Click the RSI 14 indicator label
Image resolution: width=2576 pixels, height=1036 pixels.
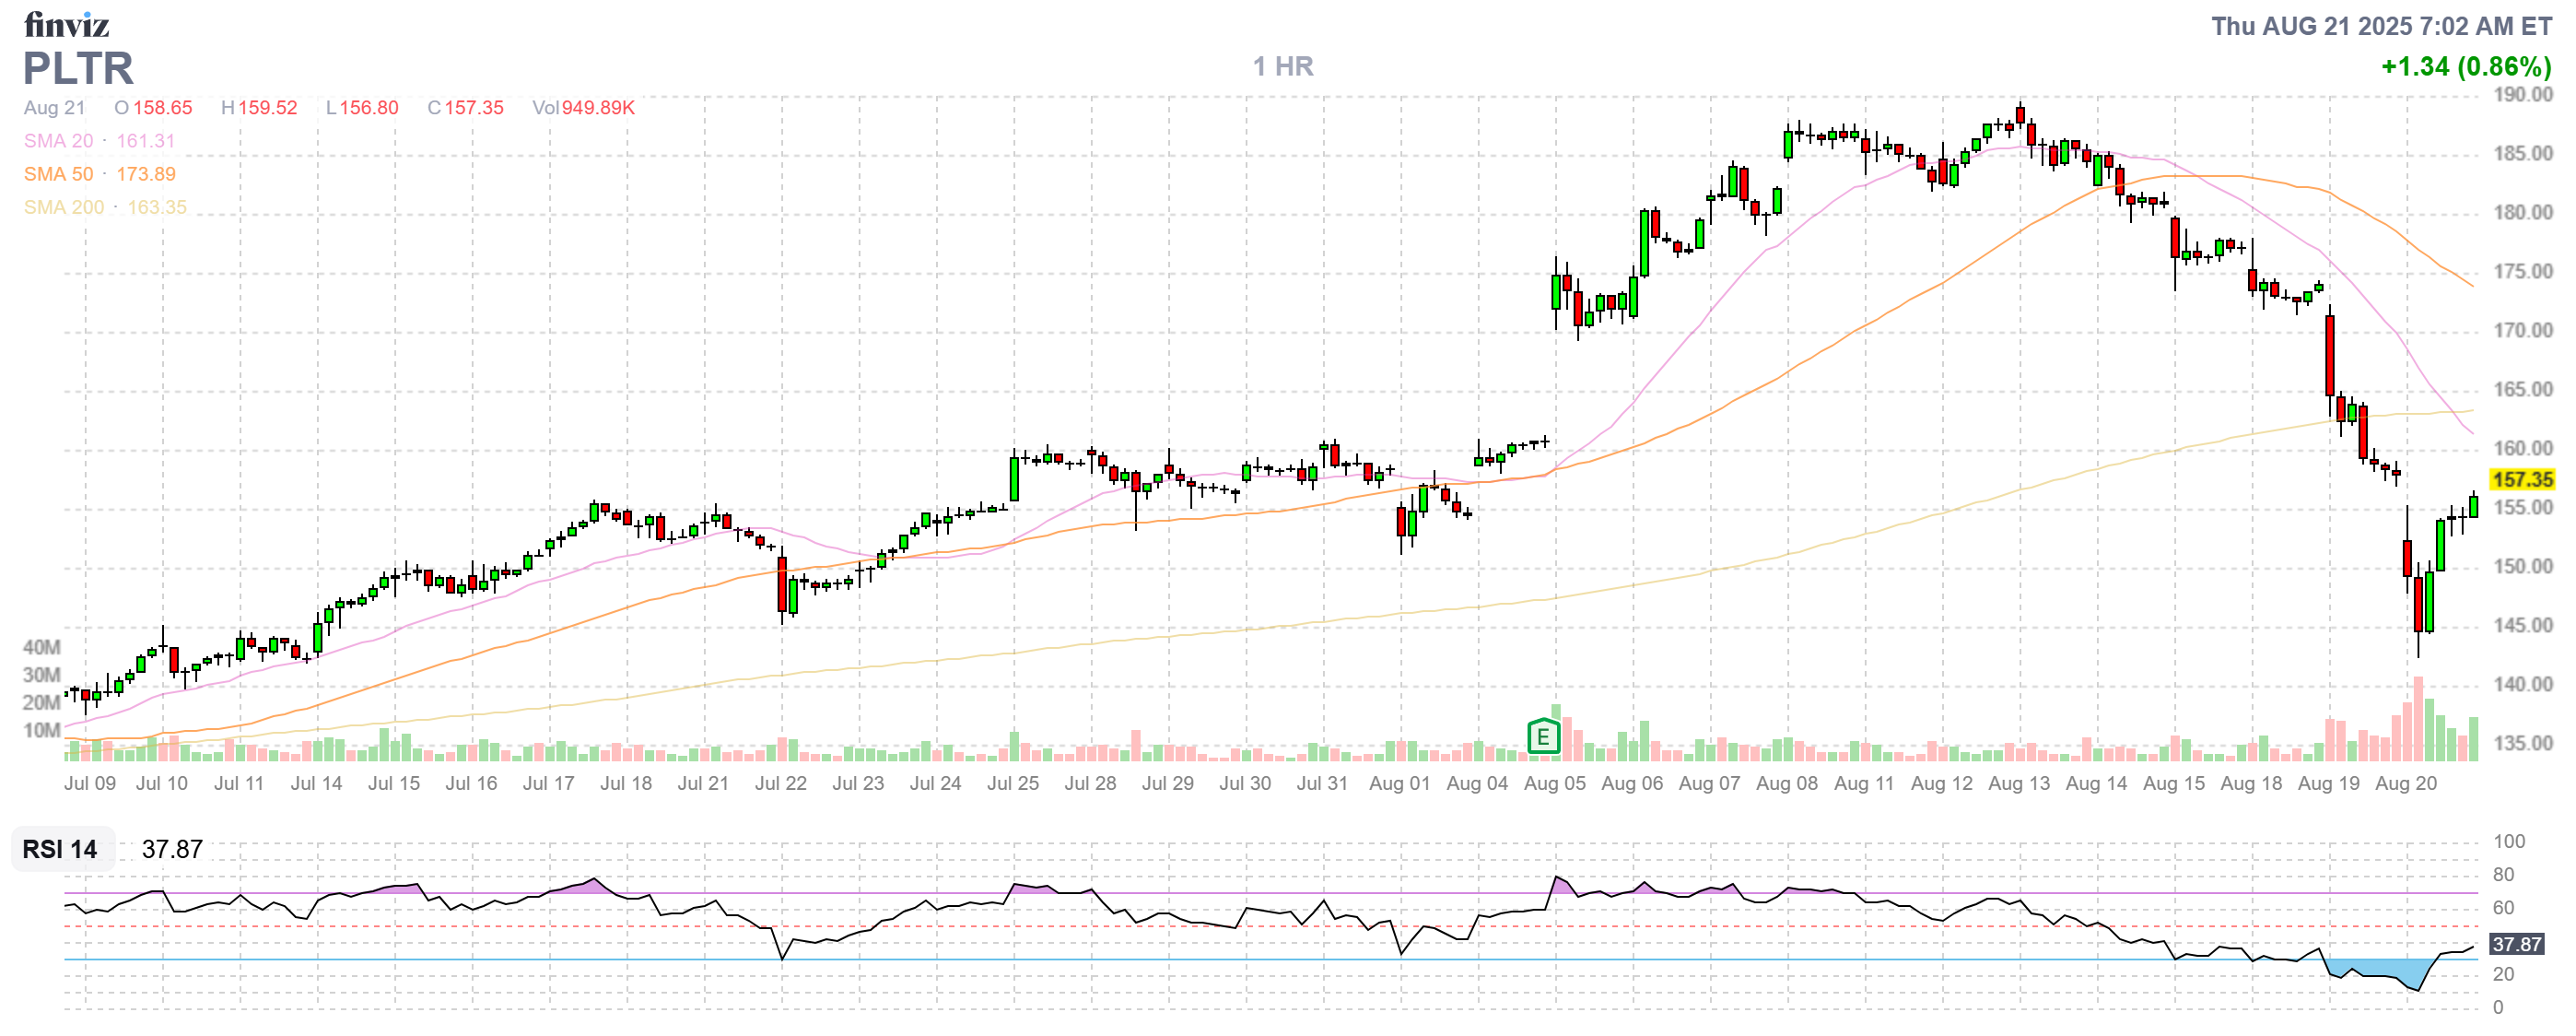pyautogui.click(x=60, y=850)
